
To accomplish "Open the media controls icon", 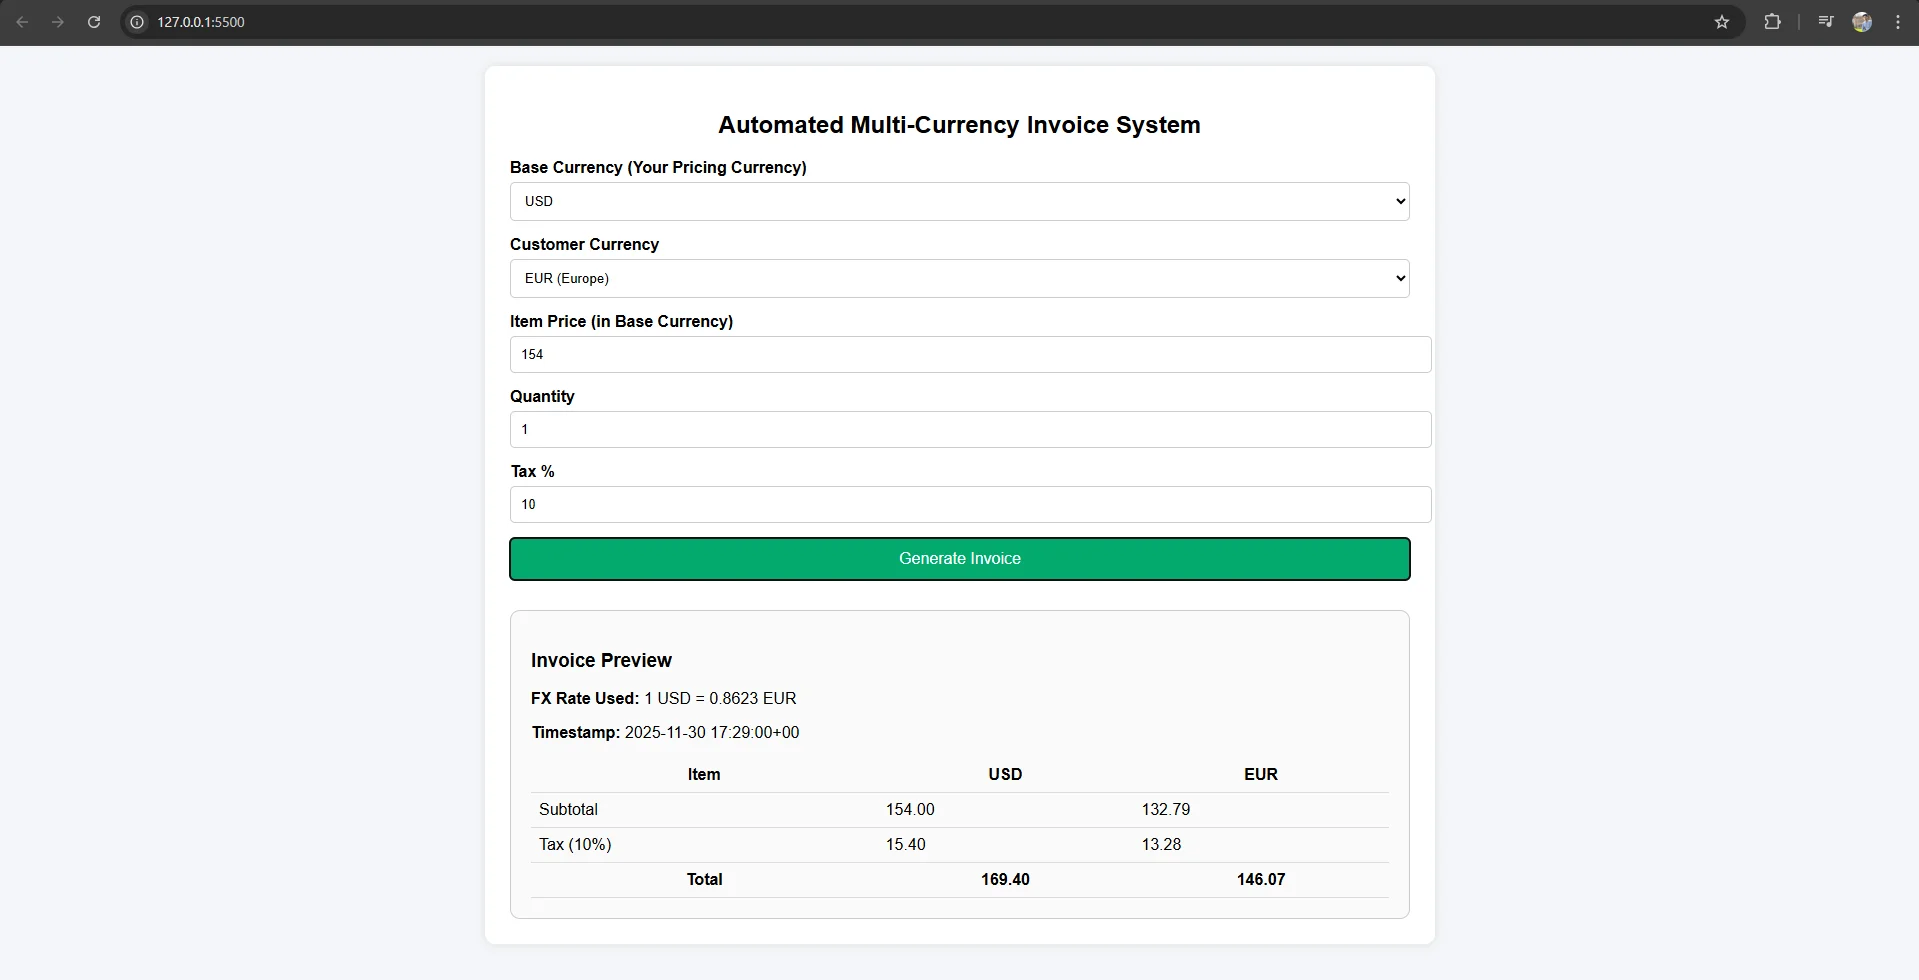I will pyautogui.click(x=1825, y=22).
